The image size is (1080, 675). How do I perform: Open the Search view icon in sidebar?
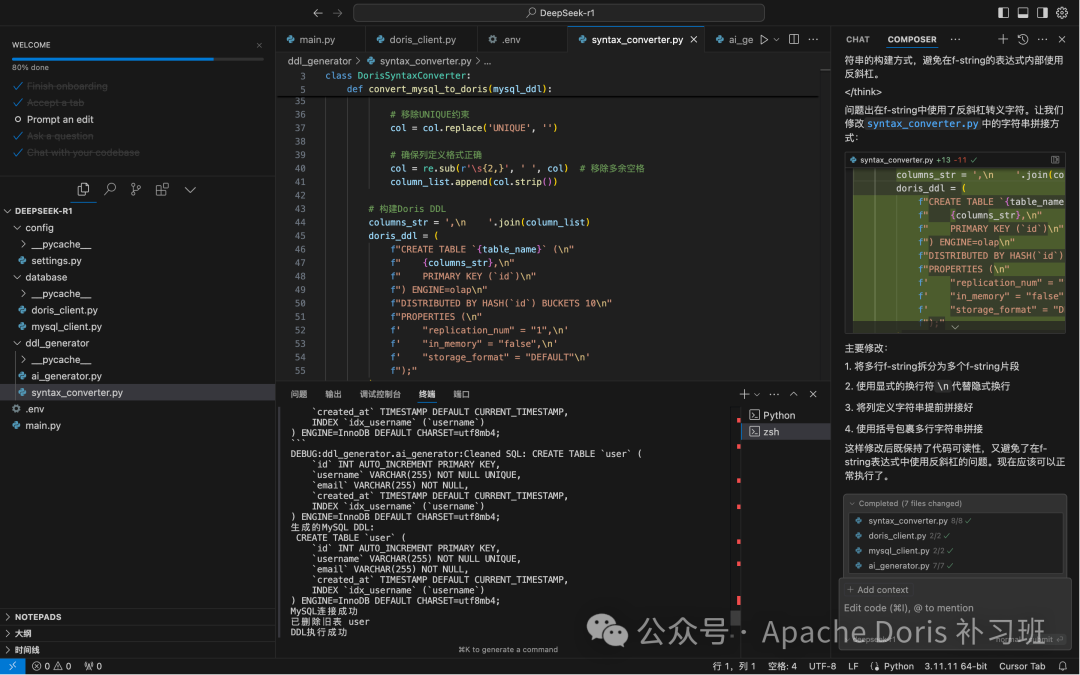point(109,189)
